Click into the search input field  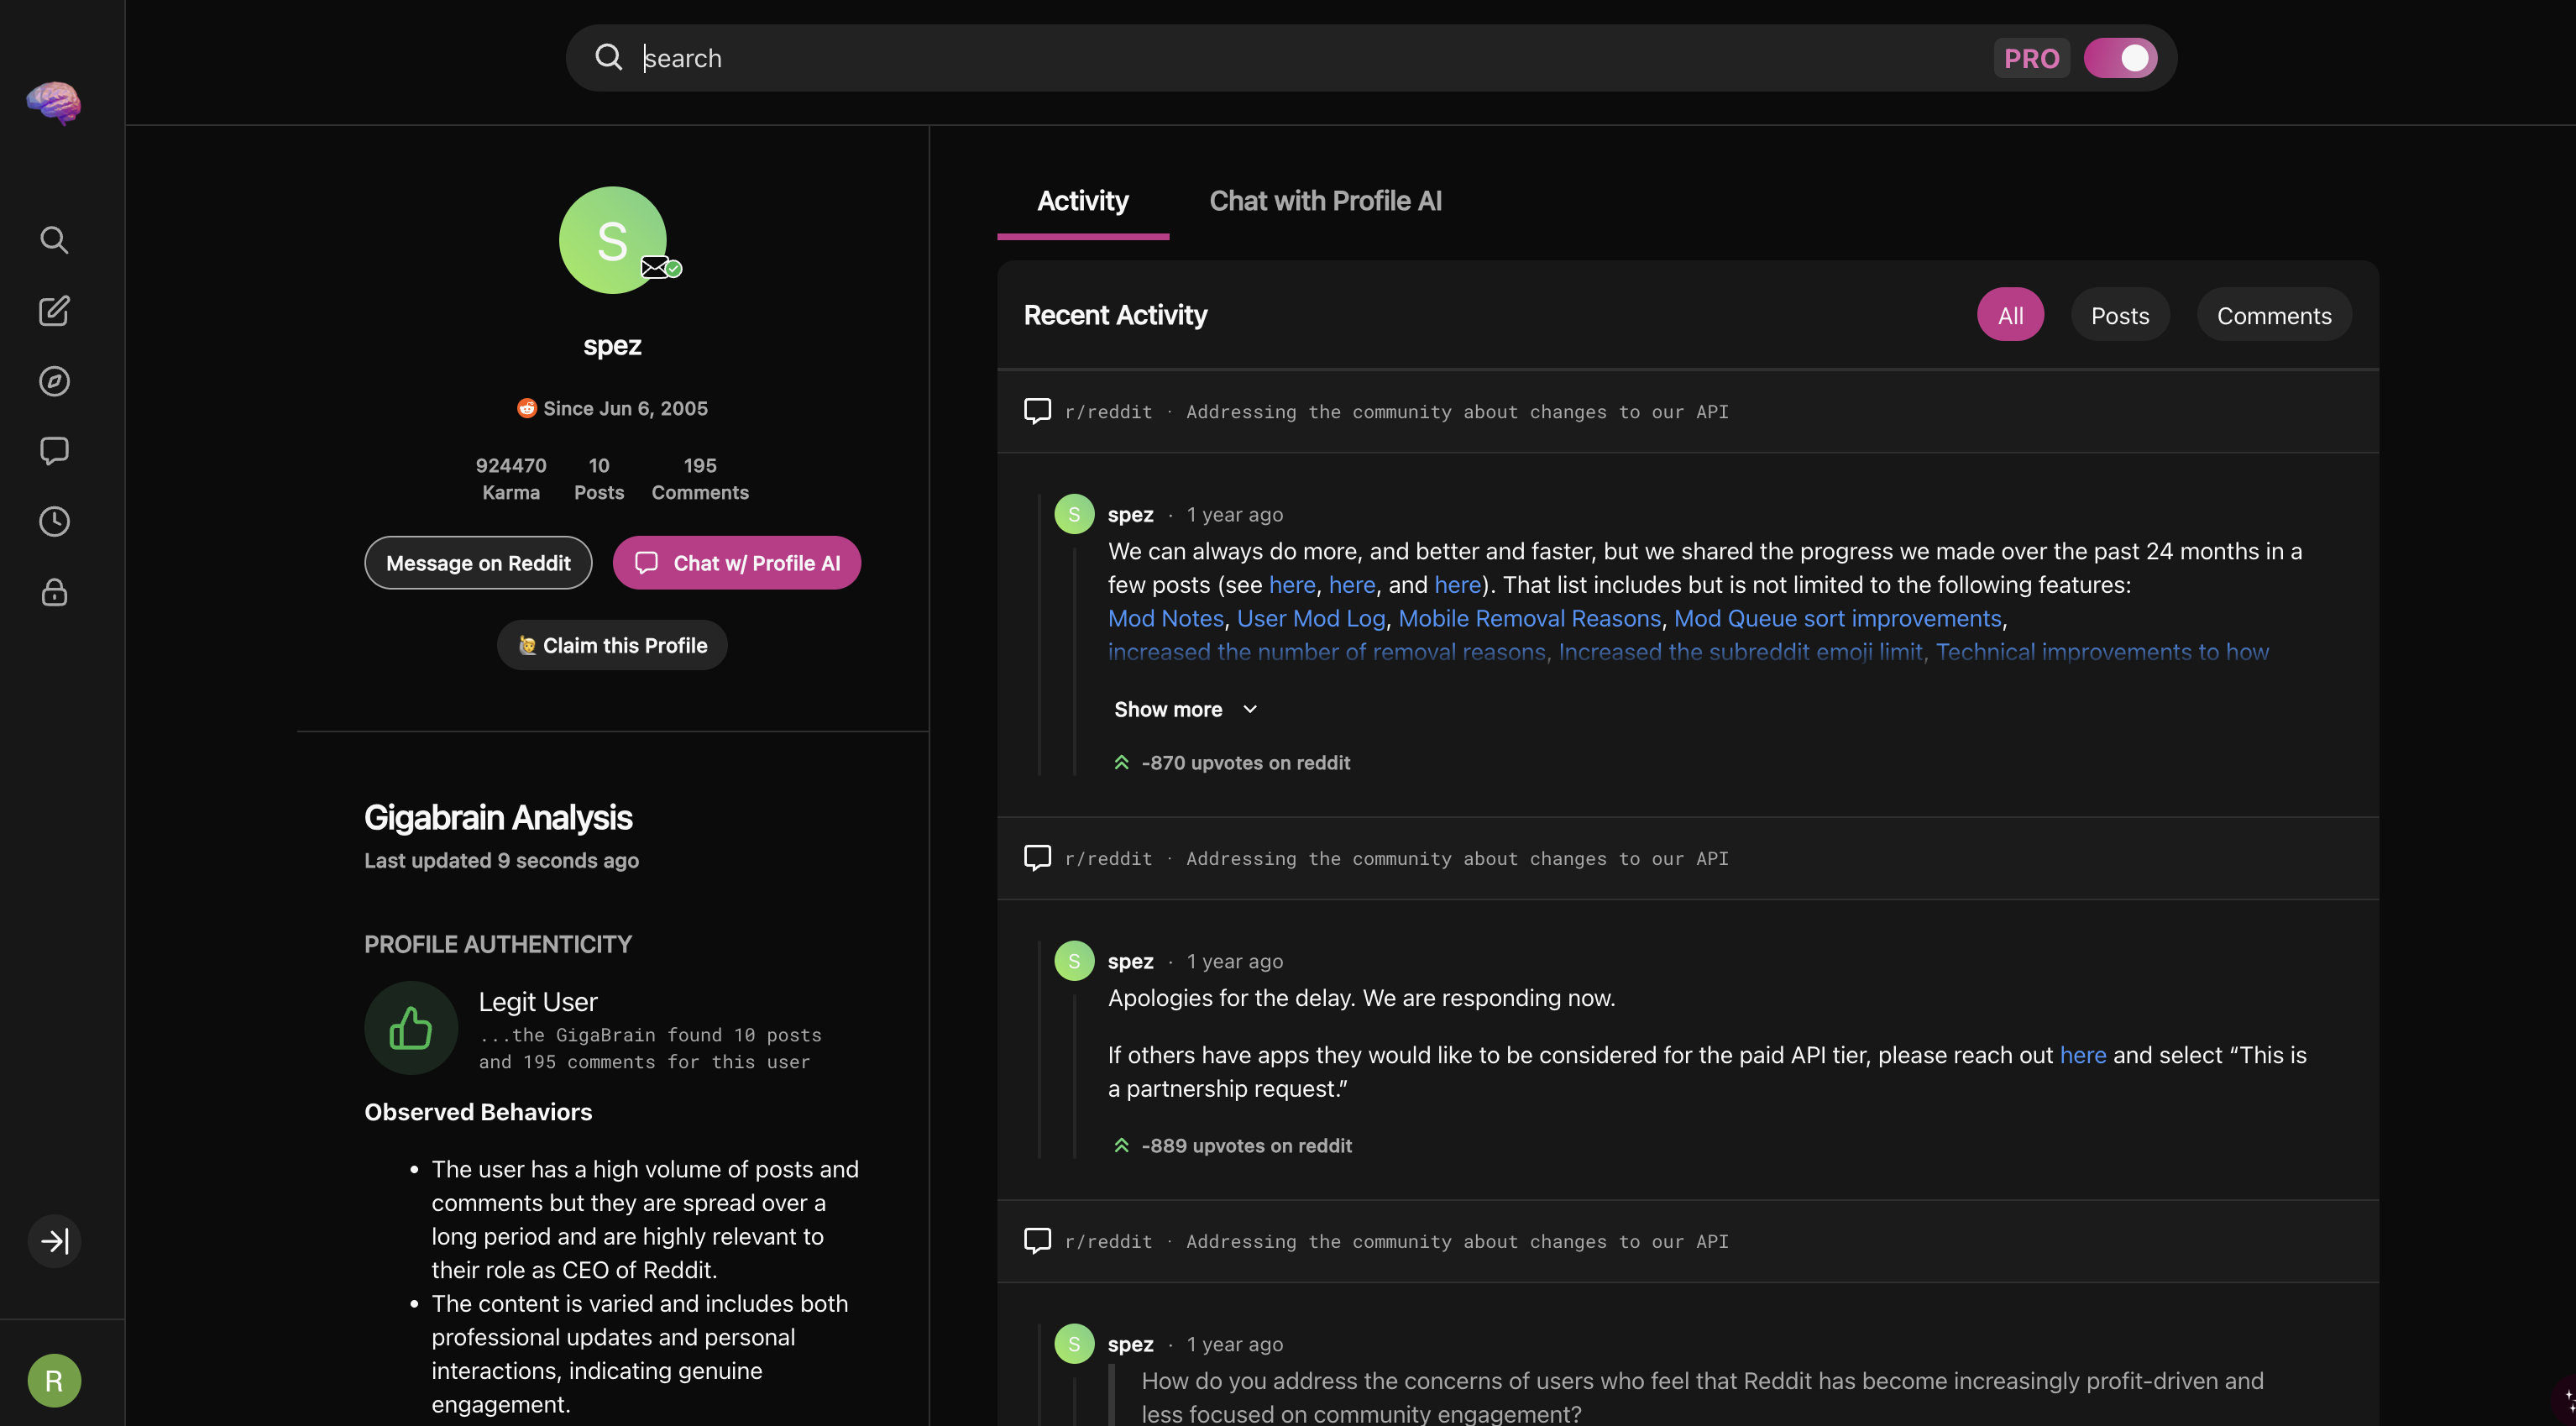[1300, 58]
